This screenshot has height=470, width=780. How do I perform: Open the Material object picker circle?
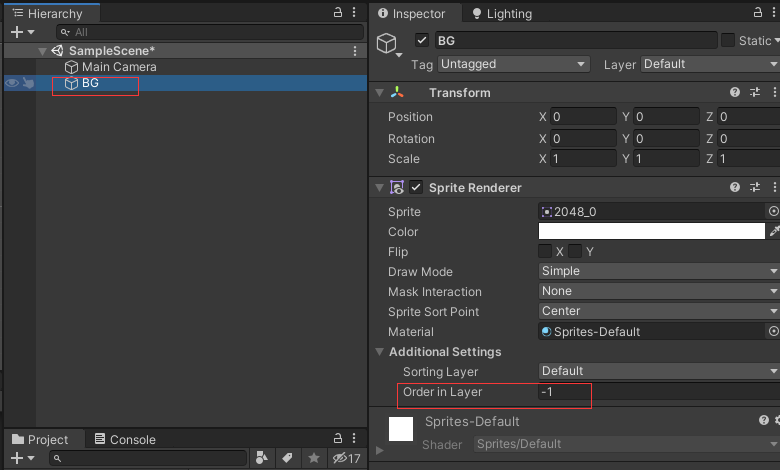click(x=773, y=331)
